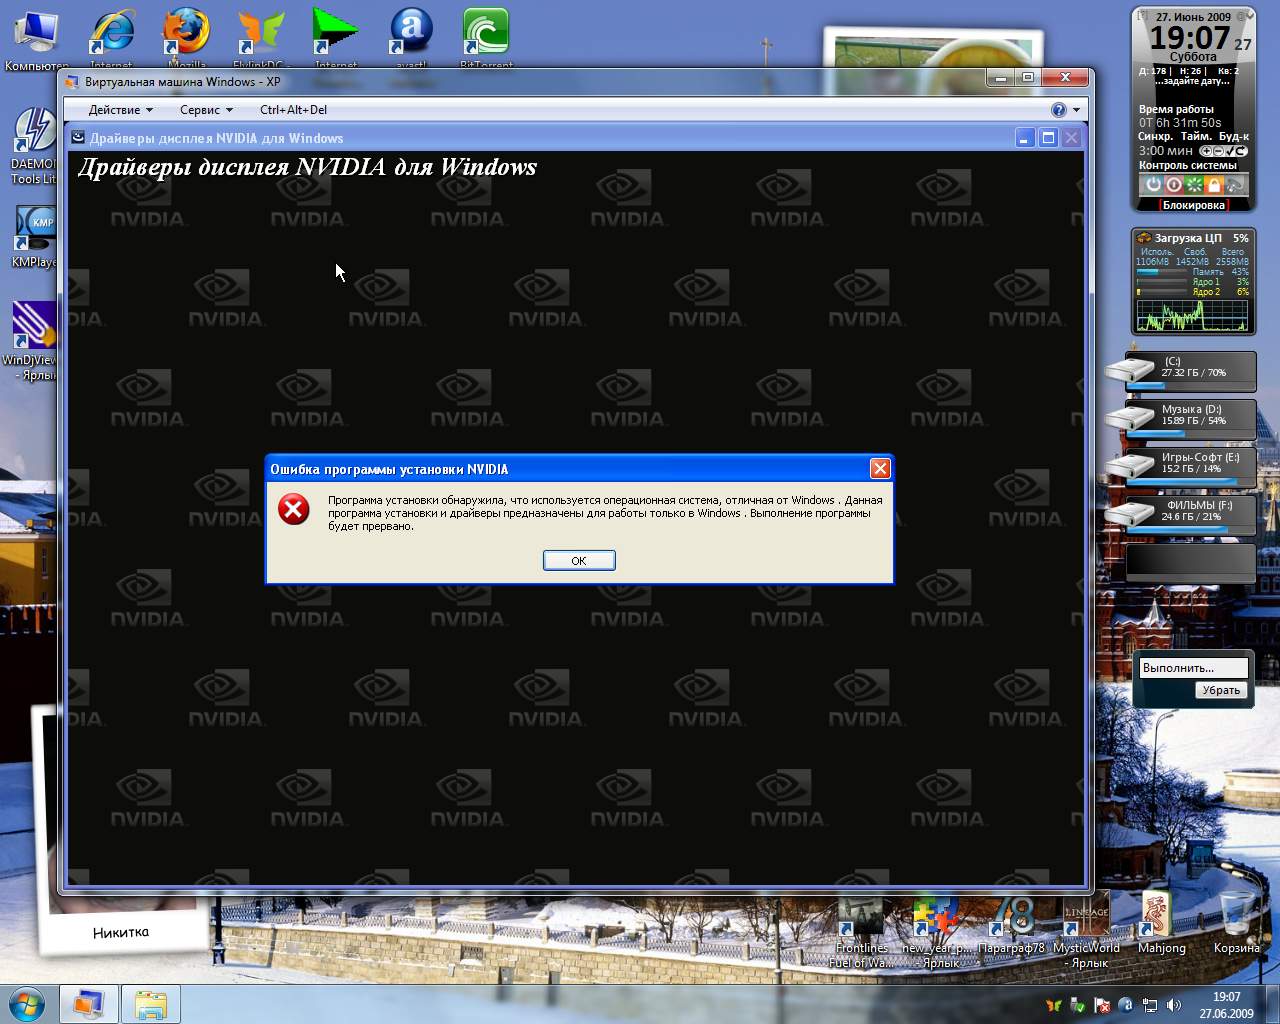Select Буд-к alarm in clock gadget
Screen dimensions: 1280x1024
point(1234,136)
